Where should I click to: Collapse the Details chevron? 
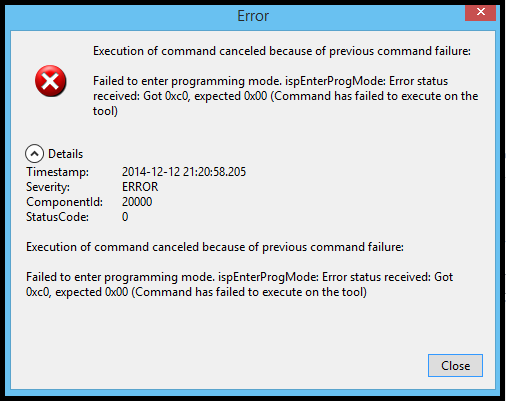pyautogui.click(x=34, y=154)
